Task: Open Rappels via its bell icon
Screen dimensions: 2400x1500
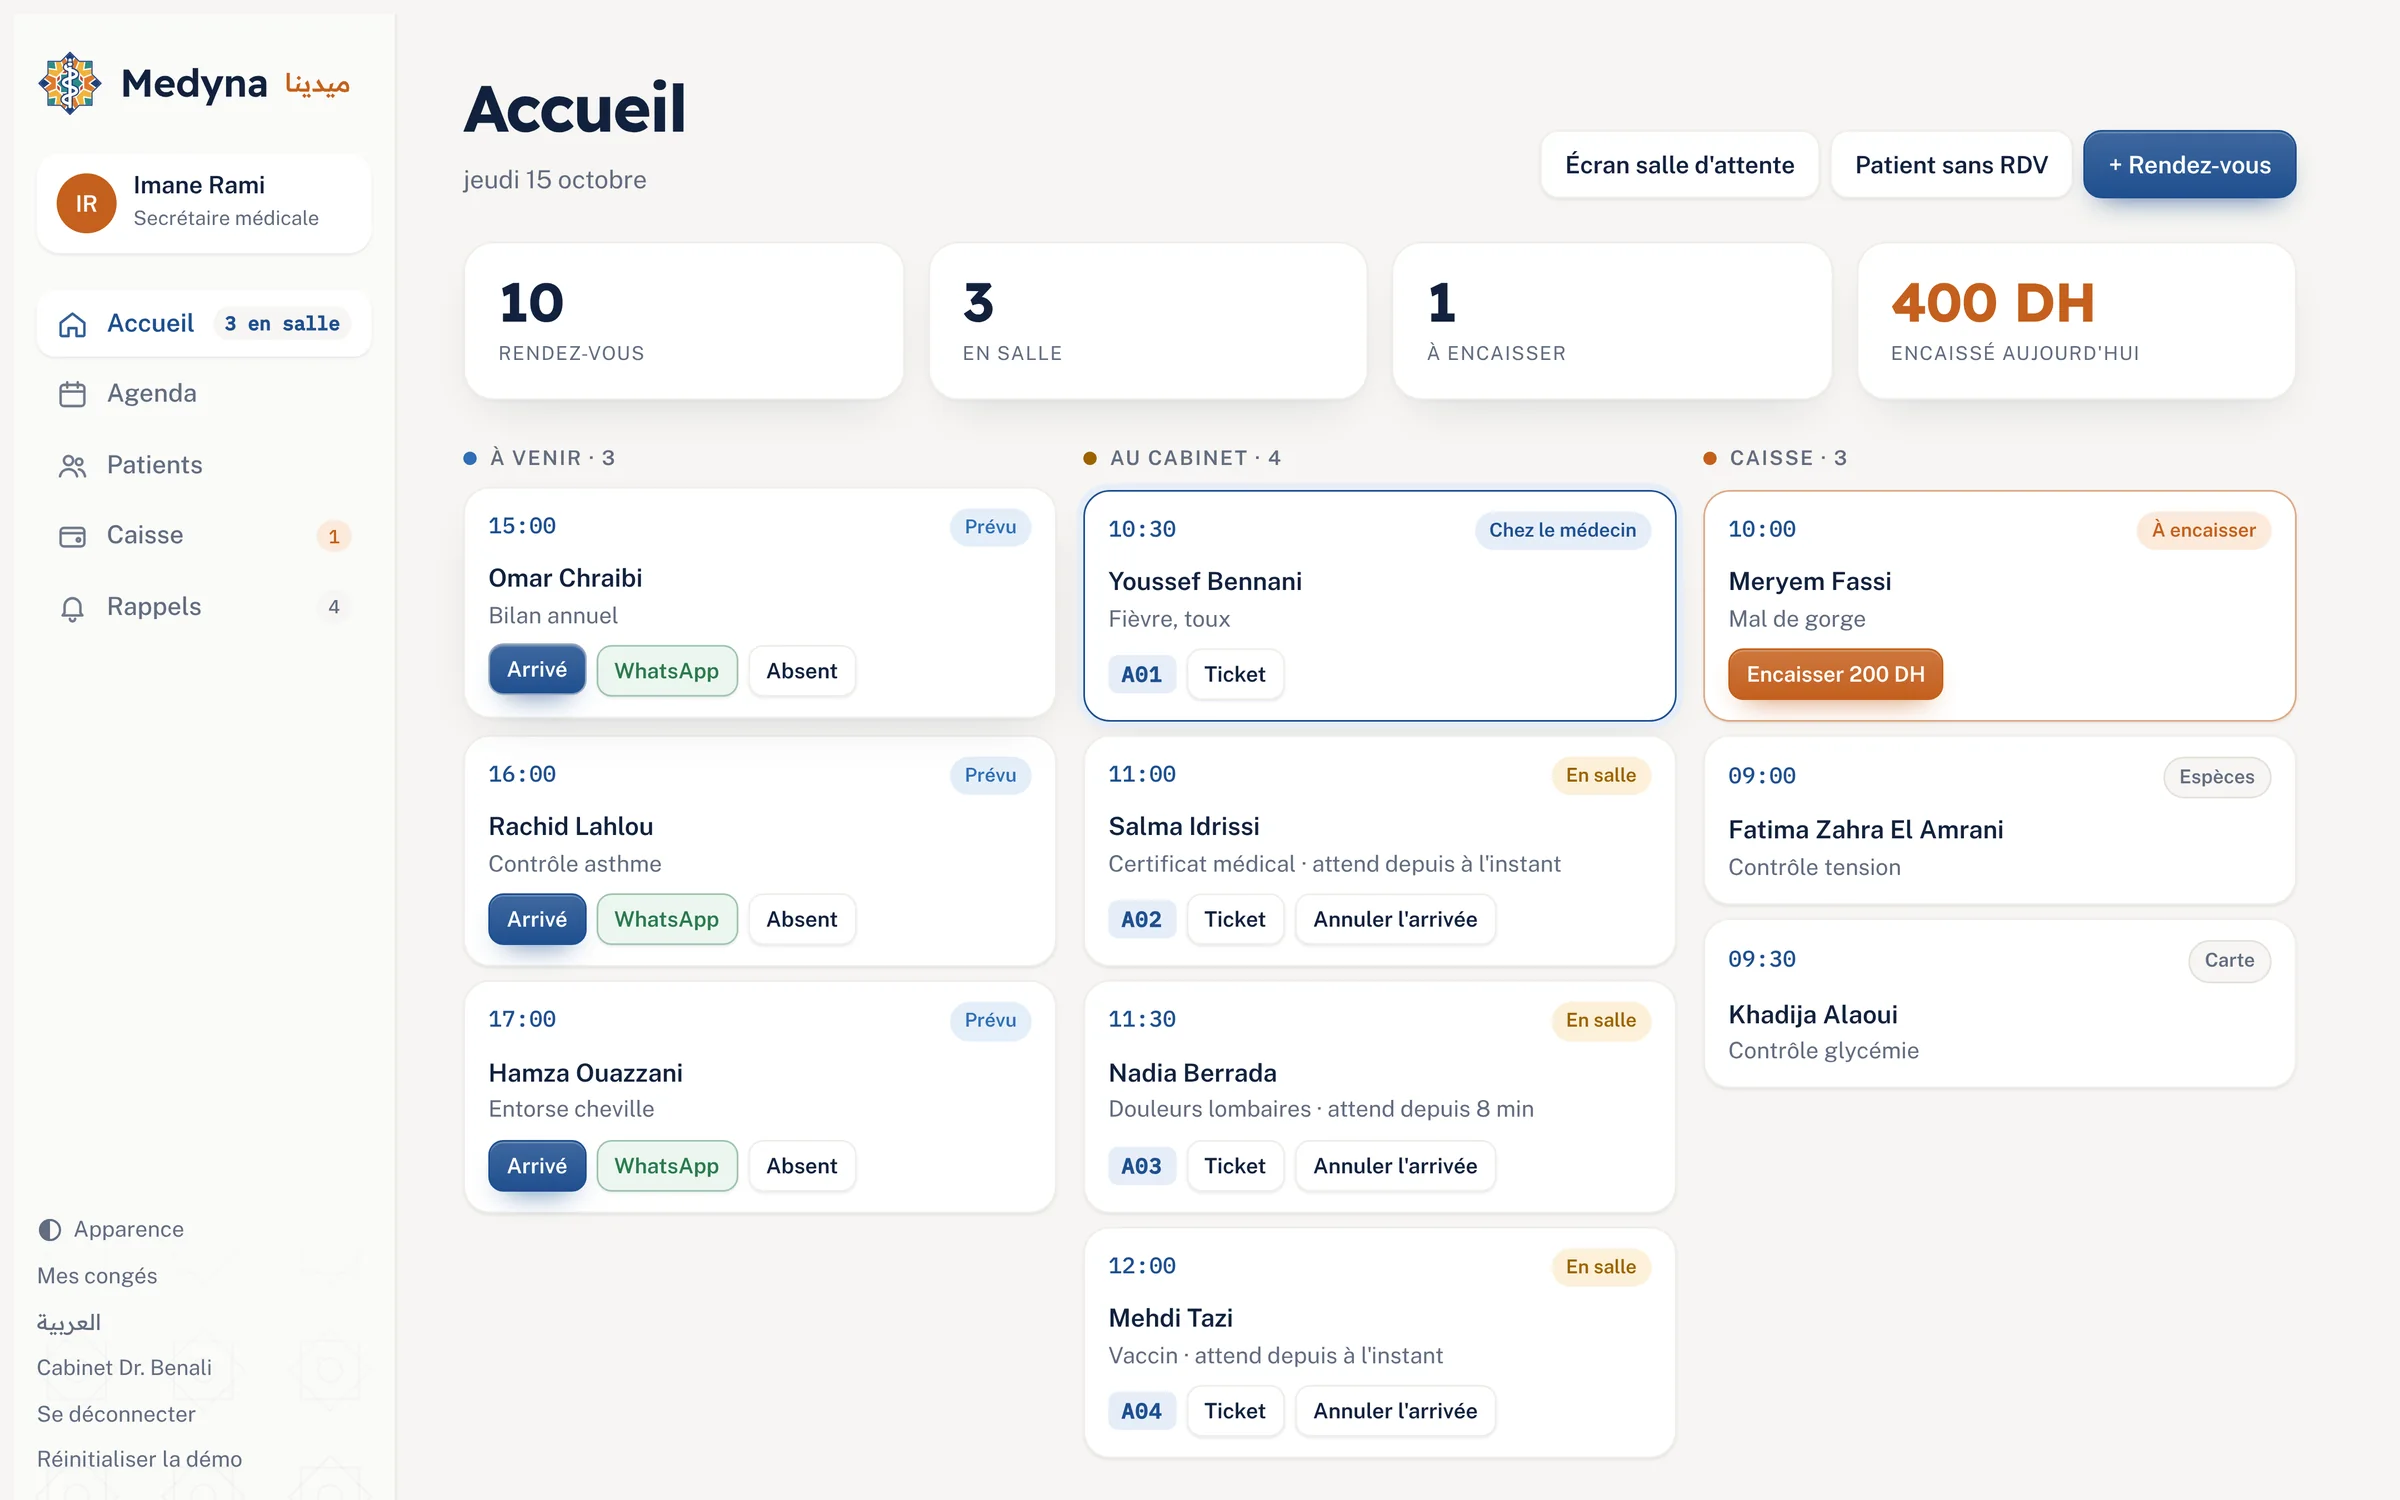Action: click(x=72, y=608)
